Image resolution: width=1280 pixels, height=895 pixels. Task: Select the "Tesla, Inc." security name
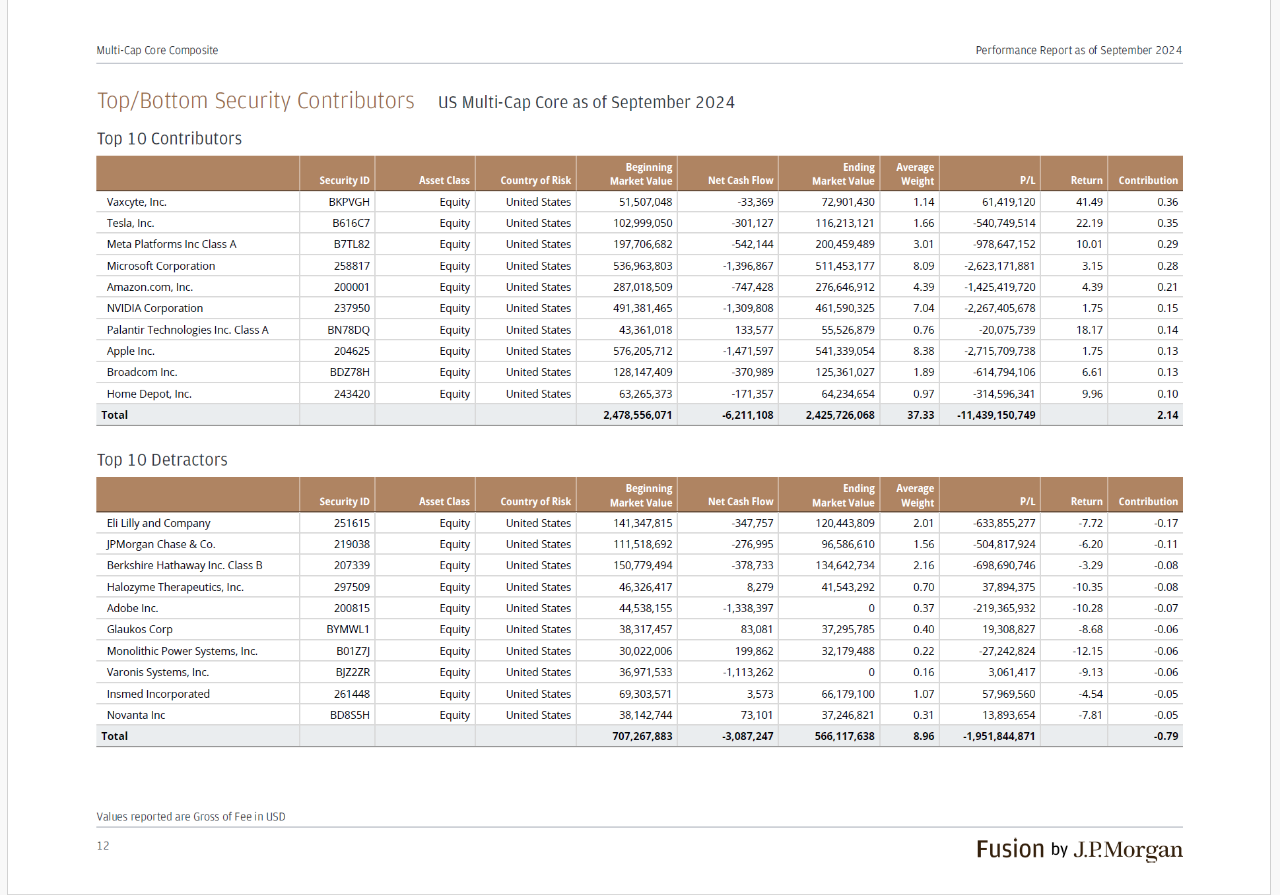click(x=130, y=223)
